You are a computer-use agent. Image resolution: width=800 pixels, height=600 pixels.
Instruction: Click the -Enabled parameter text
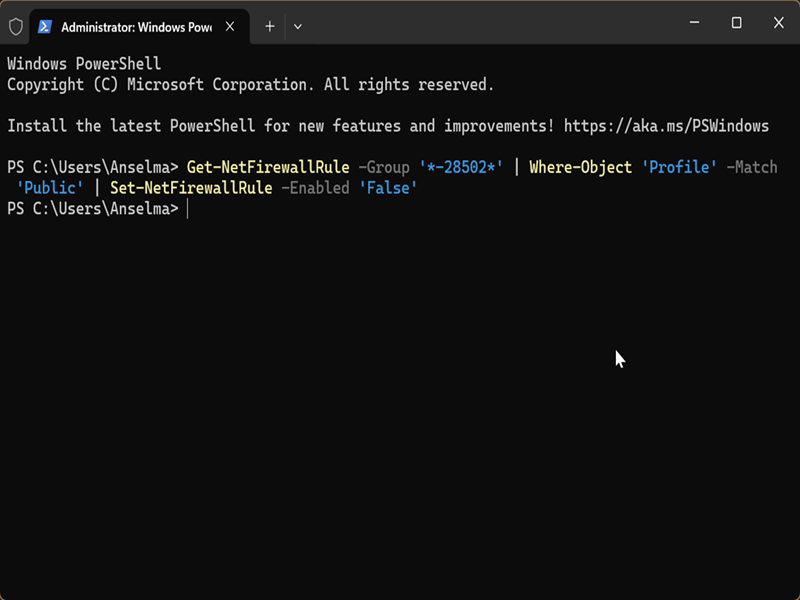tap(315, 188)
